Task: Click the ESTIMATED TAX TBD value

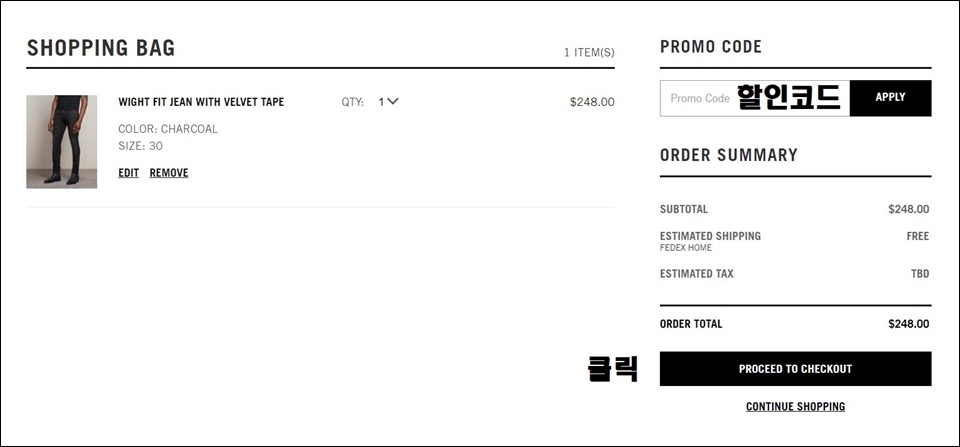Action: point(920,274)
